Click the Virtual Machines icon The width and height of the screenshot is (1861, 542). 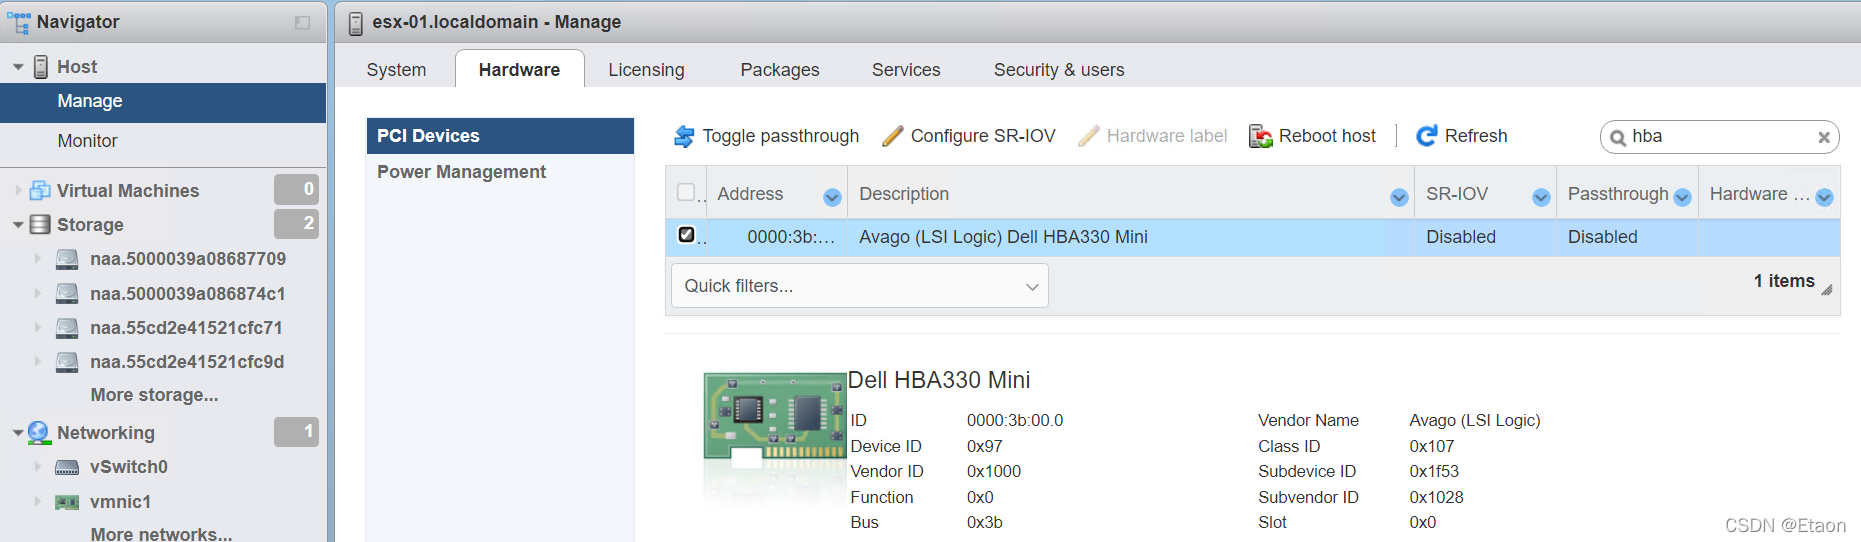40,190
